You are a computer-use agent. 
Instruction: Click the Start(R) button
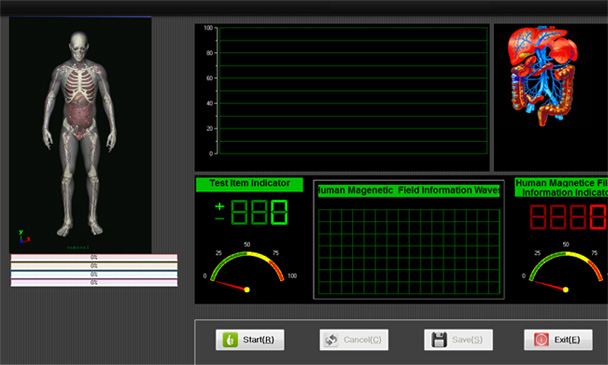click(x=250, y=340)
